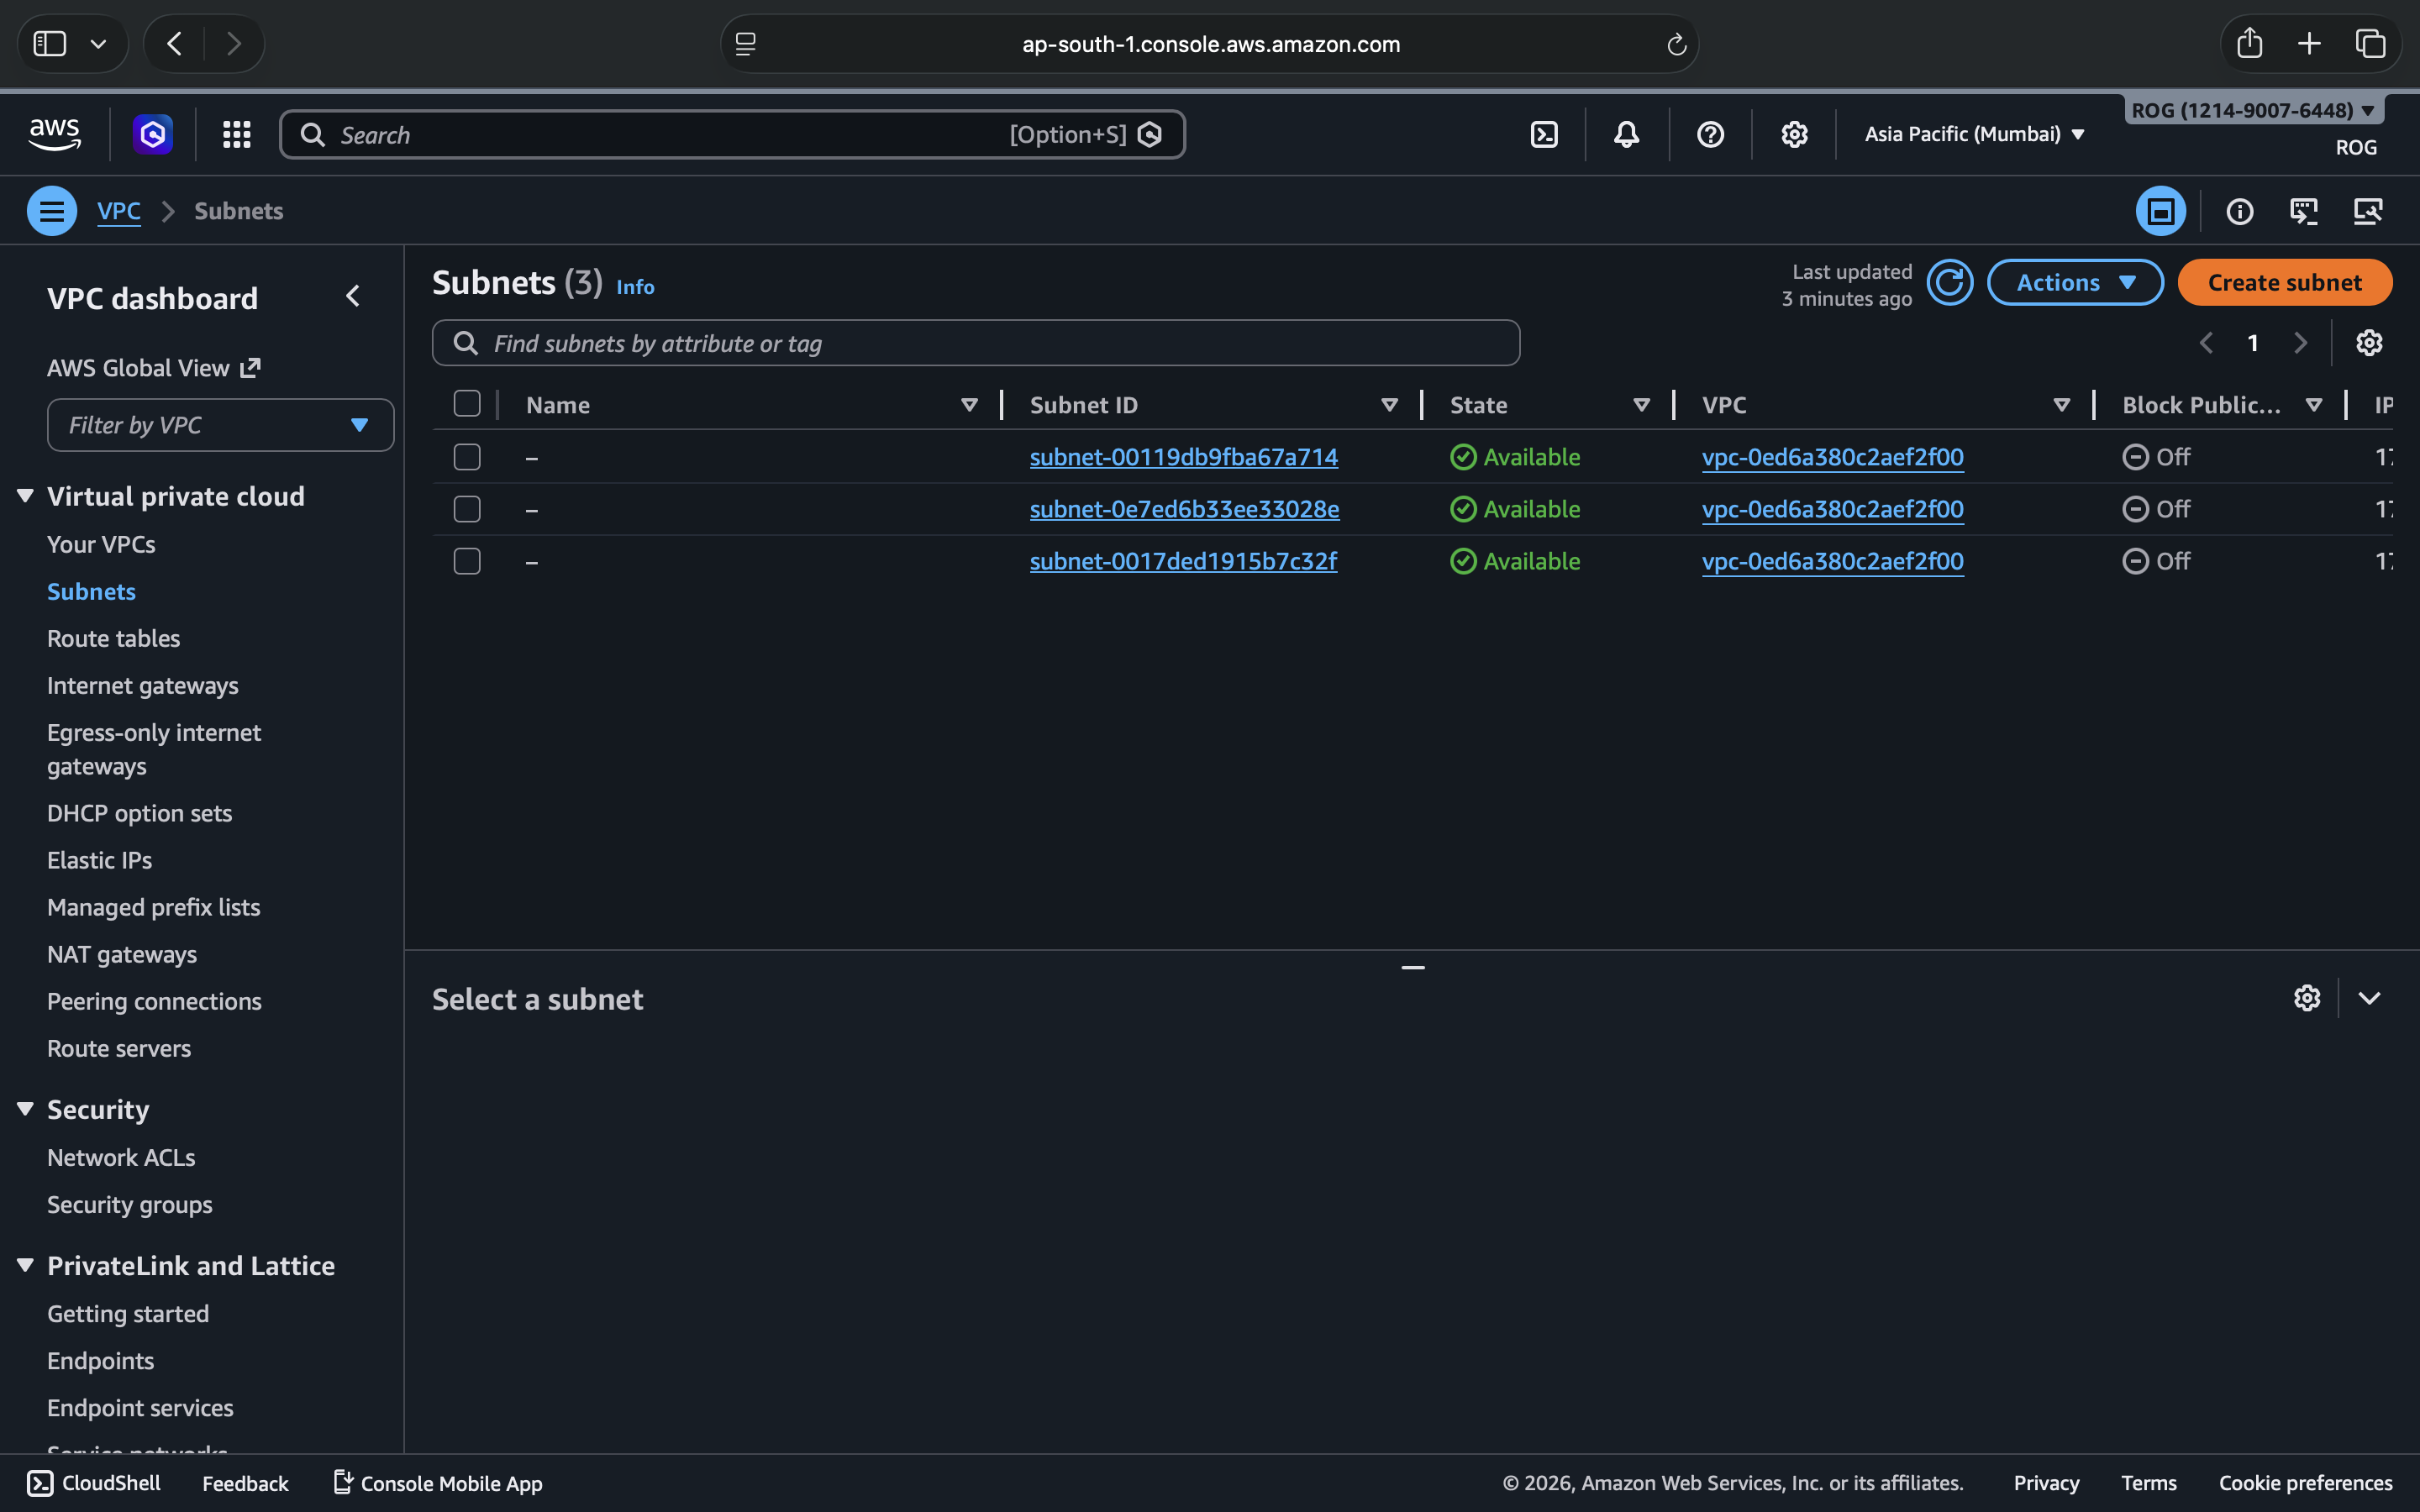Open the notifications bell
Image resolution: width=2420 pixels, height=1512 pixels.
tap(1626, 134)
